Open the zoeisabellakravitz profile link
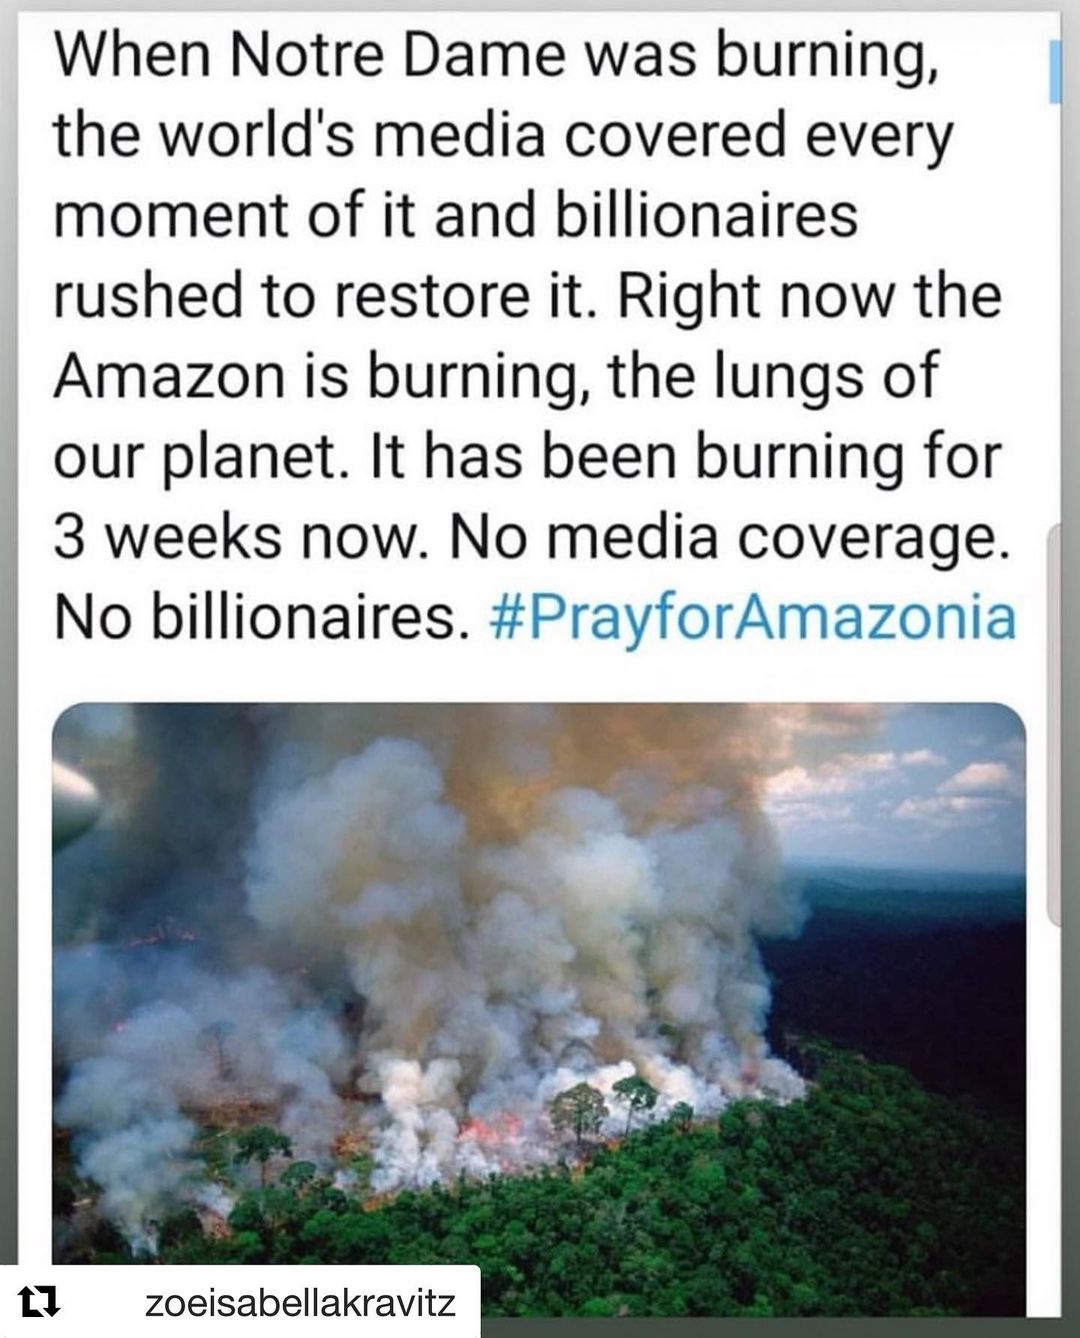 [300, 1302]
